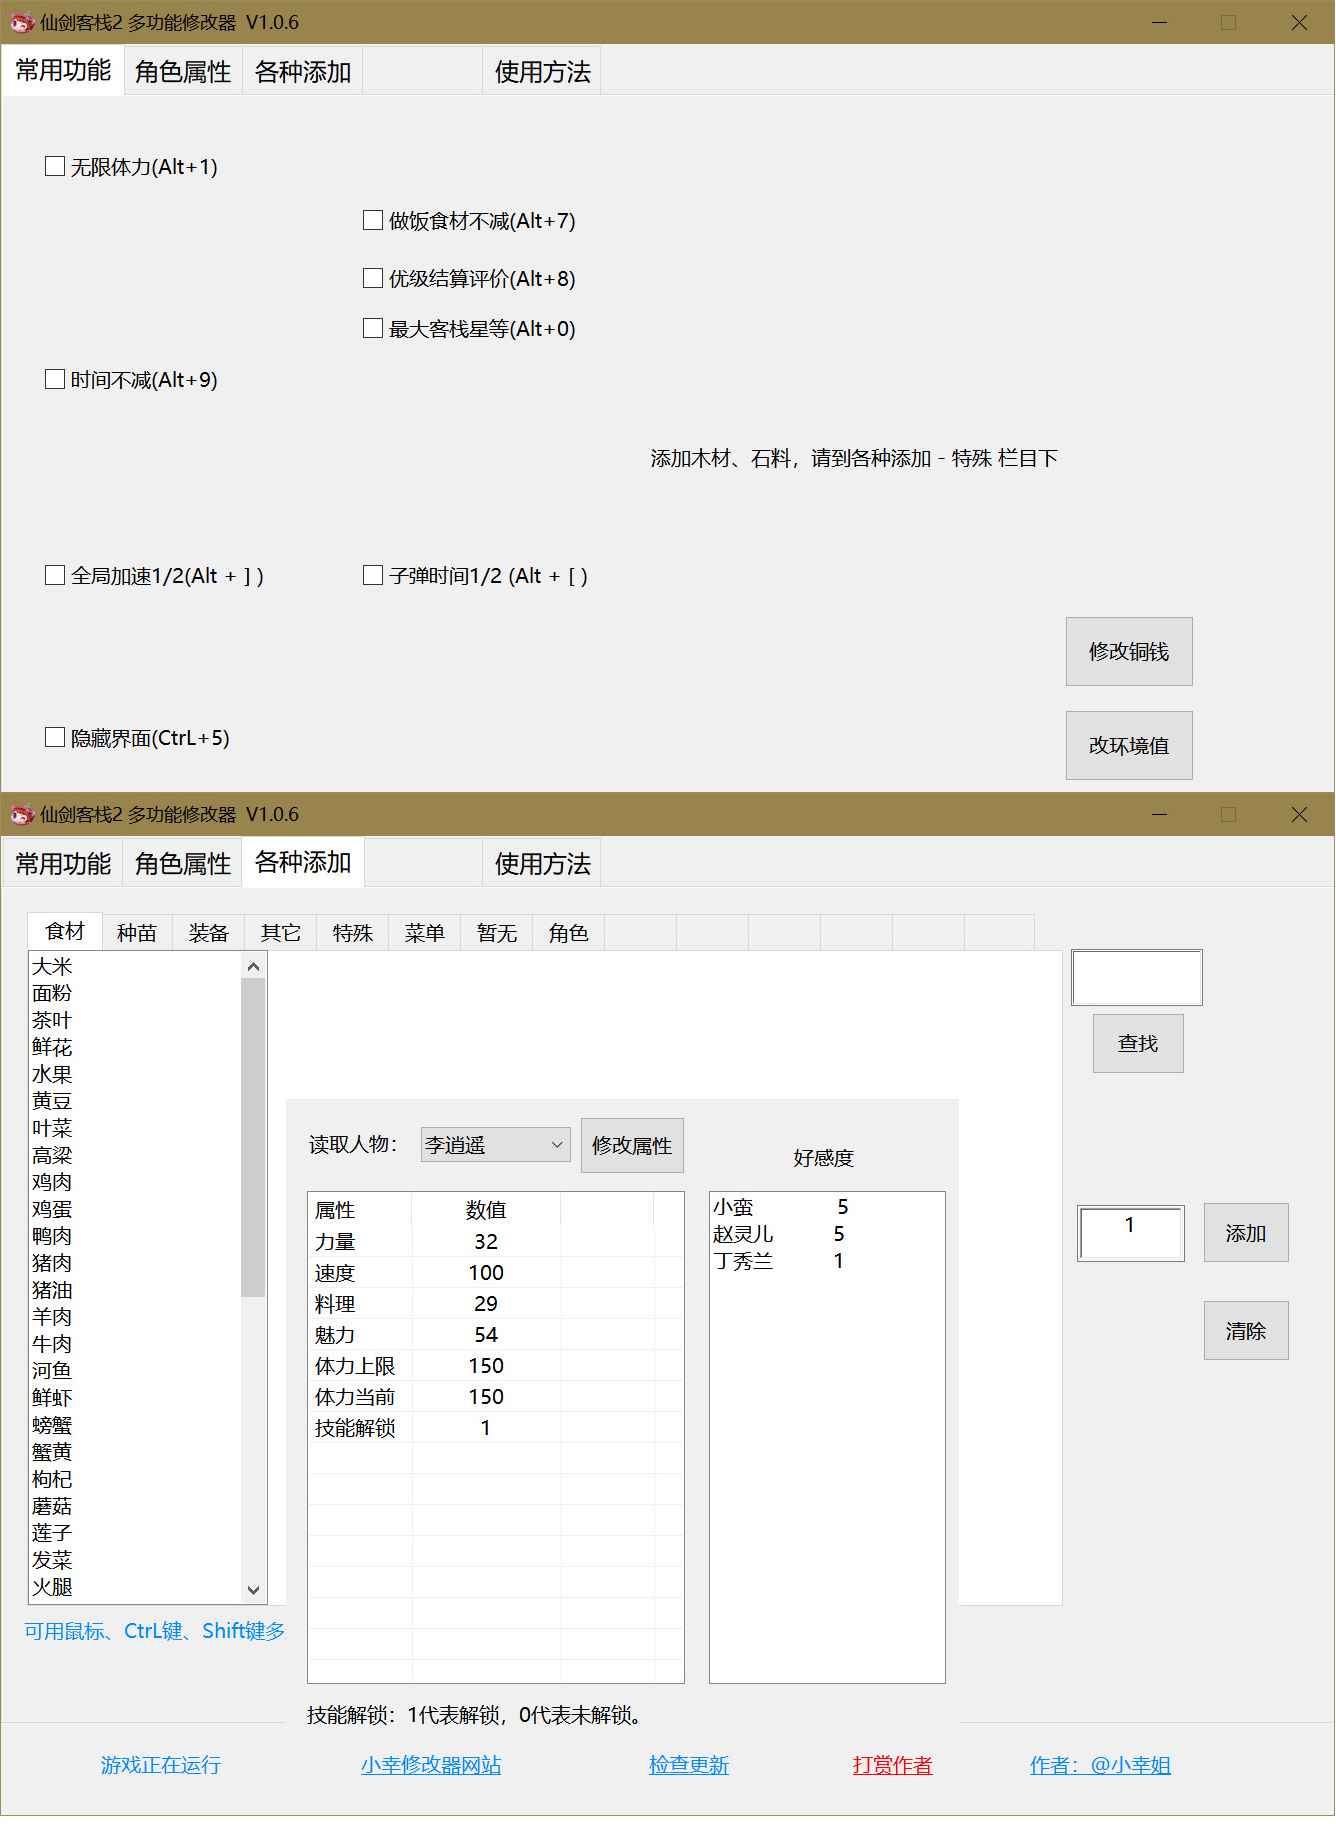Open the 种苗 sub-tab
The width and height of the screenshot is (1336, 1824).
pyautogui.click(x=137, y=933)
